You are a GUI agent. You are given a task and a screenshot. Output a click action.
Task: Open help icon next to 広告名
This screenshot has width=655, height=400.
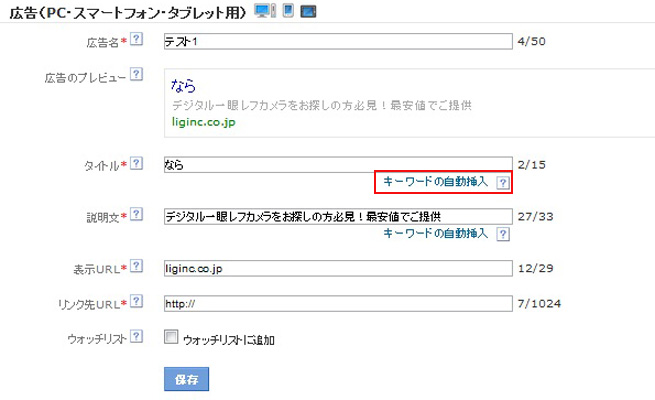136,39
